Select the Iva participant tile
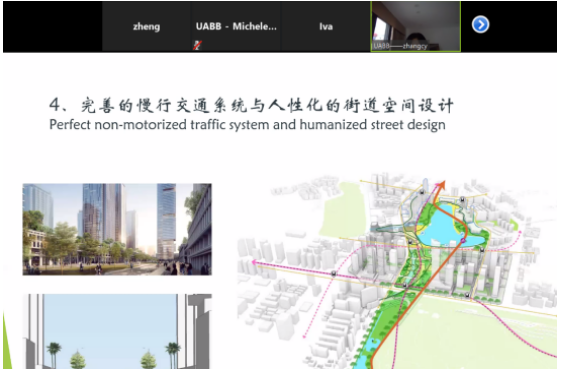 click(326, 26)
